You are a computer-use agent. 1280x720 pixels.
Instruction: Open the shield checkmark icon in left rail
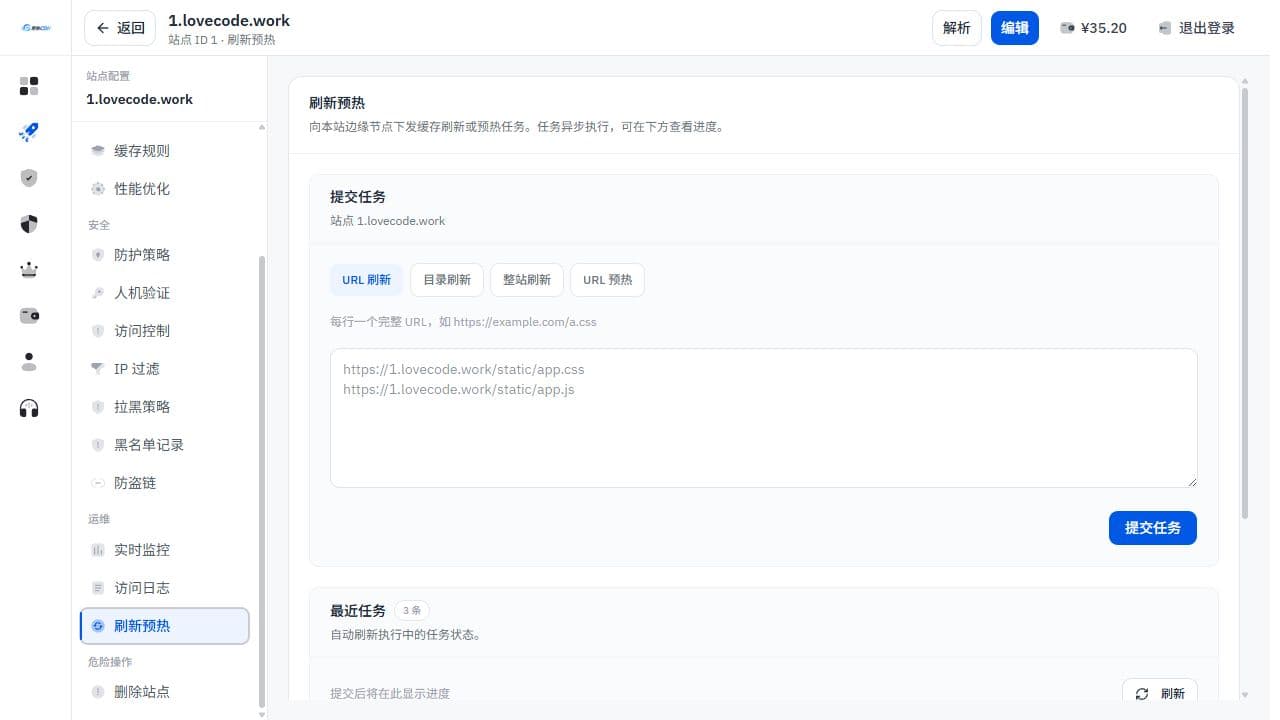pos(29,178)
